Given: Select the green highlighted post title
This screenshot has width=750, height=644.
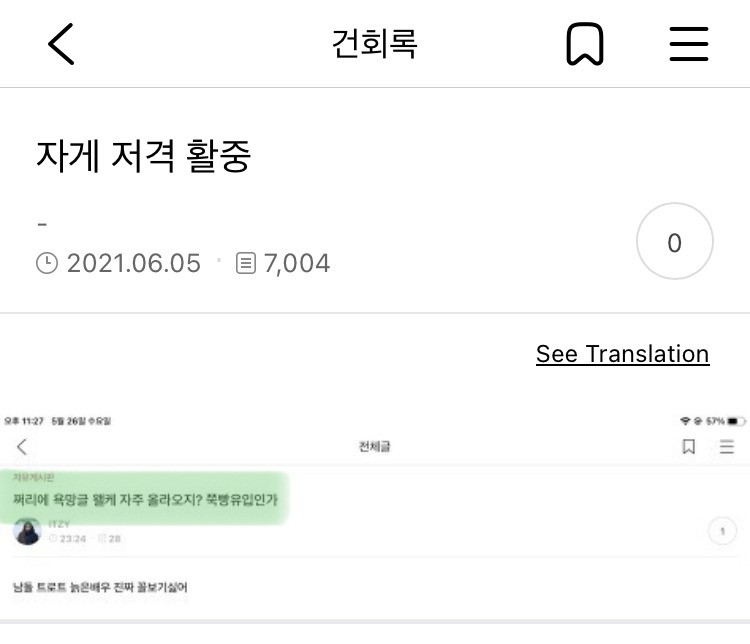Looking at the screenshot, I should 145,500.
